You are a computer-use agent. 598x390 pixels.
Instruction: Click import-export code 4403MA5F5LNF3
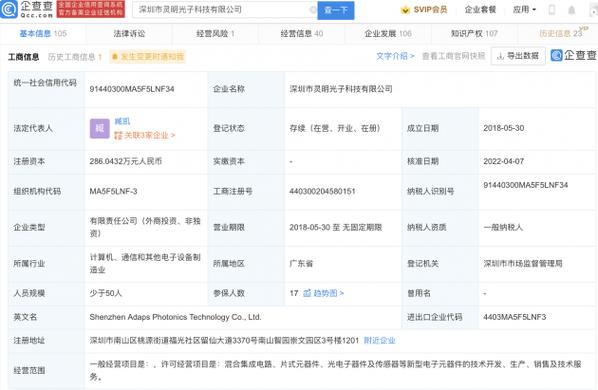[514, 317]
